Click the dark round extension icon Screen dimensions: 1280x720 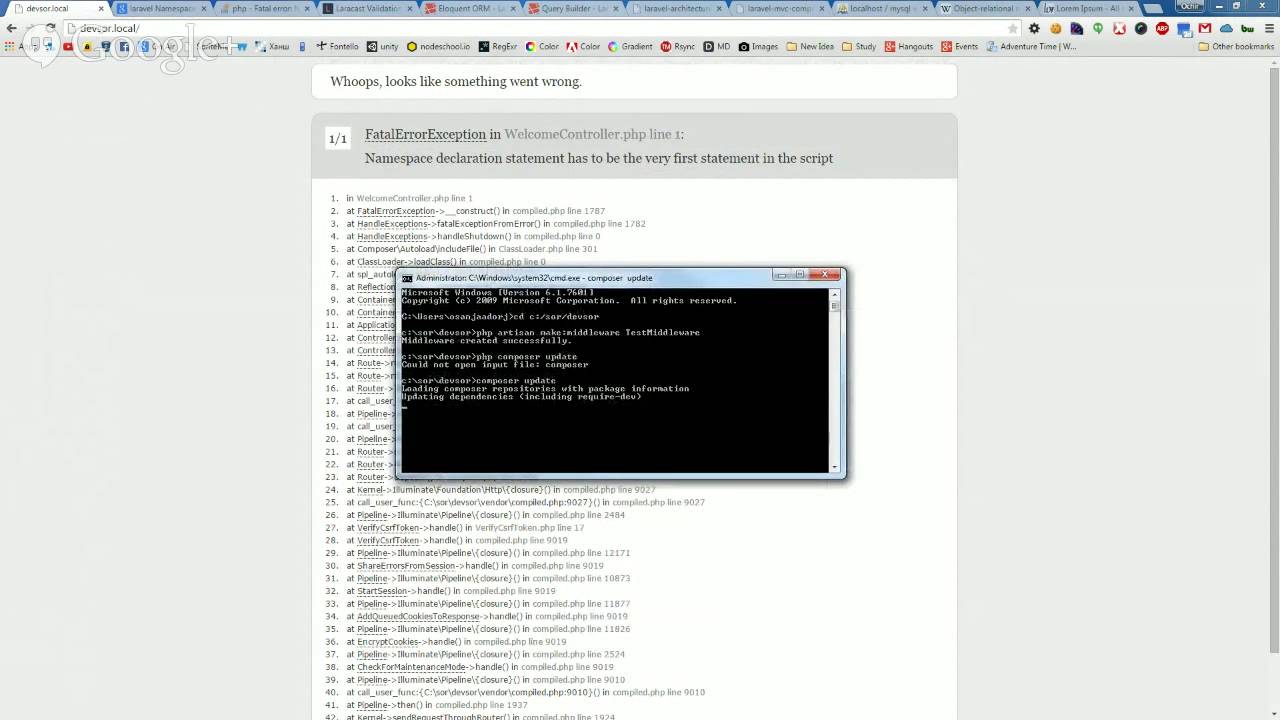coord(1141,28)
